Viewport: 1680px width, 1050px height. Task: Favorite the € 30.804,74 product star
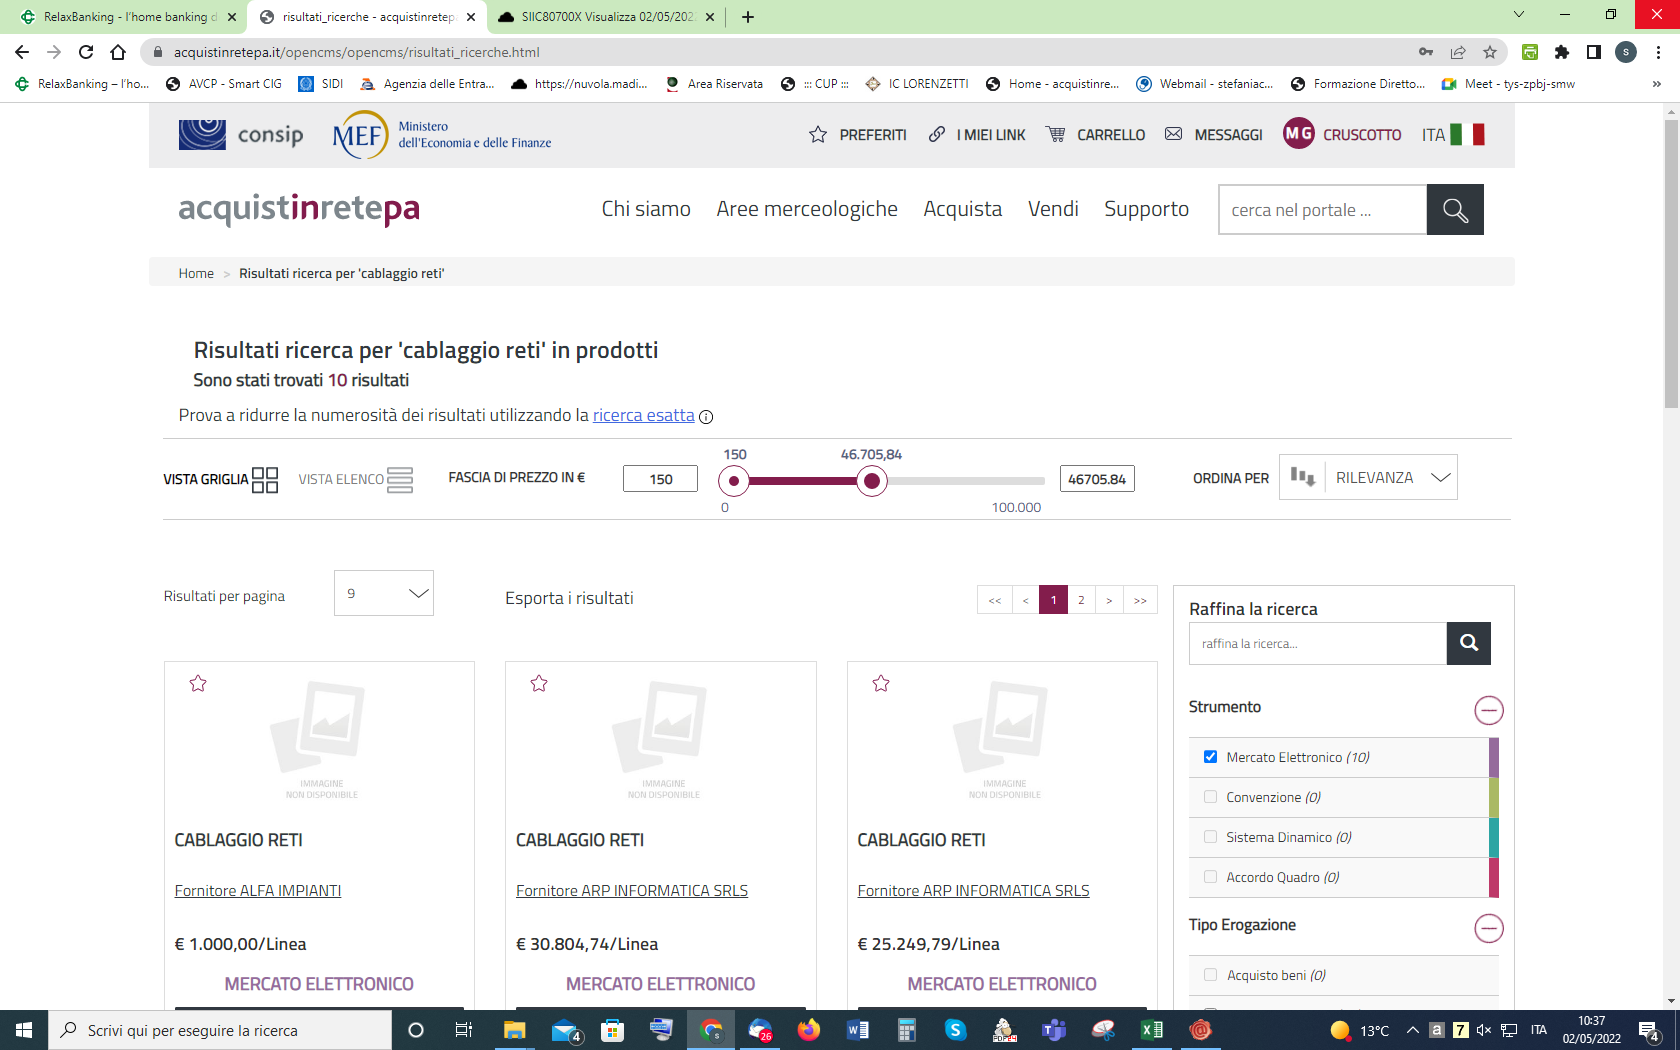coord(539,683)
